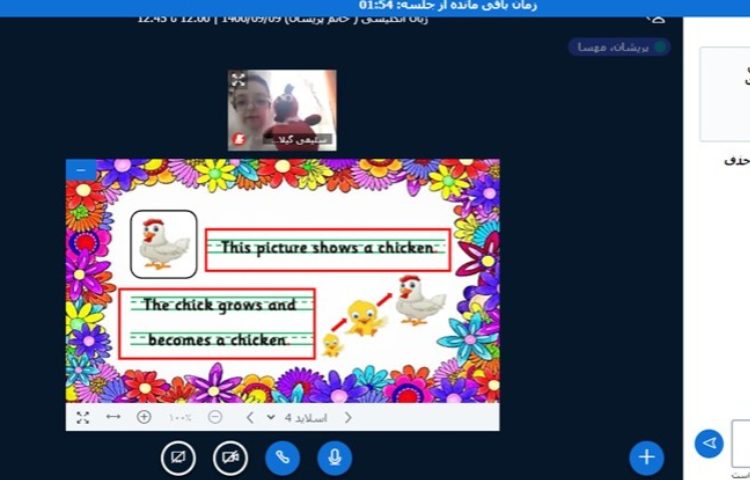This screenshot has width=750, height=480.
Task: Click the left chevron beside slide selector
Action: pos(250,417)
